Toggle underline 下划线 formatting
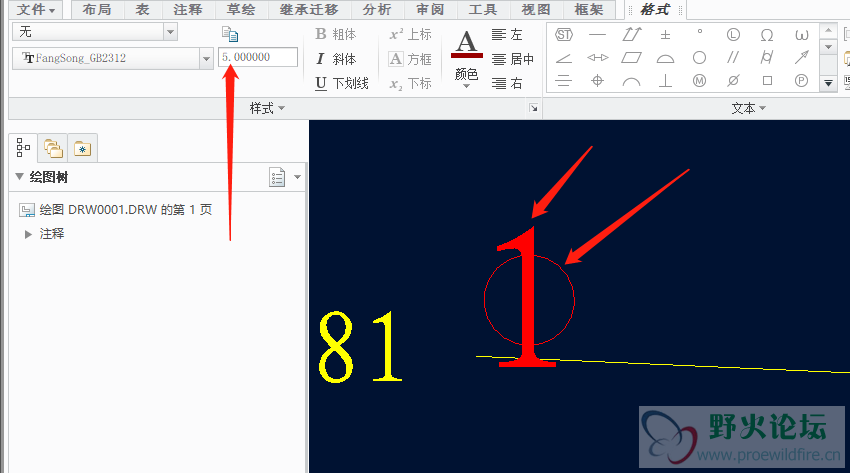 click(342, 83)
